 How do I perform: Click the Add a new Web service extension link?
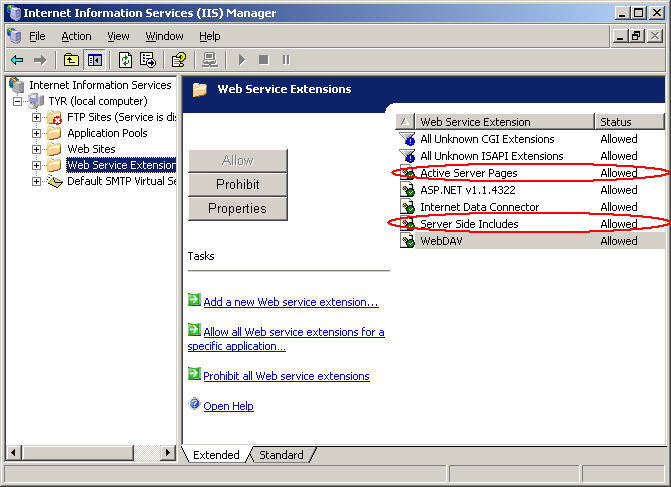(x=290, y=302)
